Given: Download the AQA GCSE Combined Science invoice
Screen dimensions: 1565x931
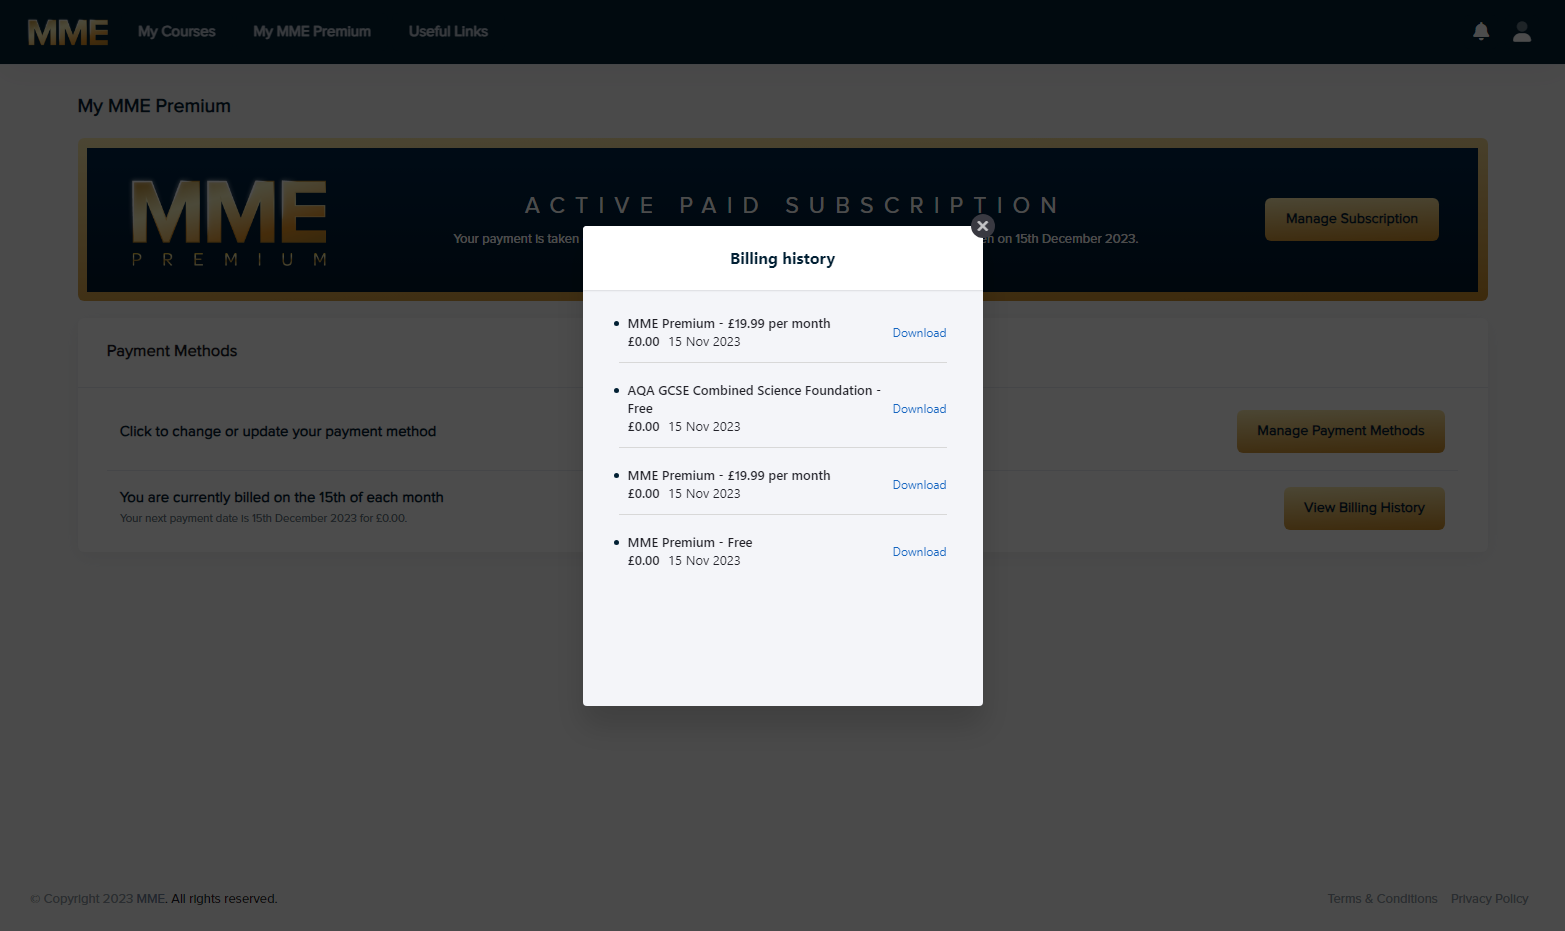Looking at the screenshot, I should click(x=919, y=409).
